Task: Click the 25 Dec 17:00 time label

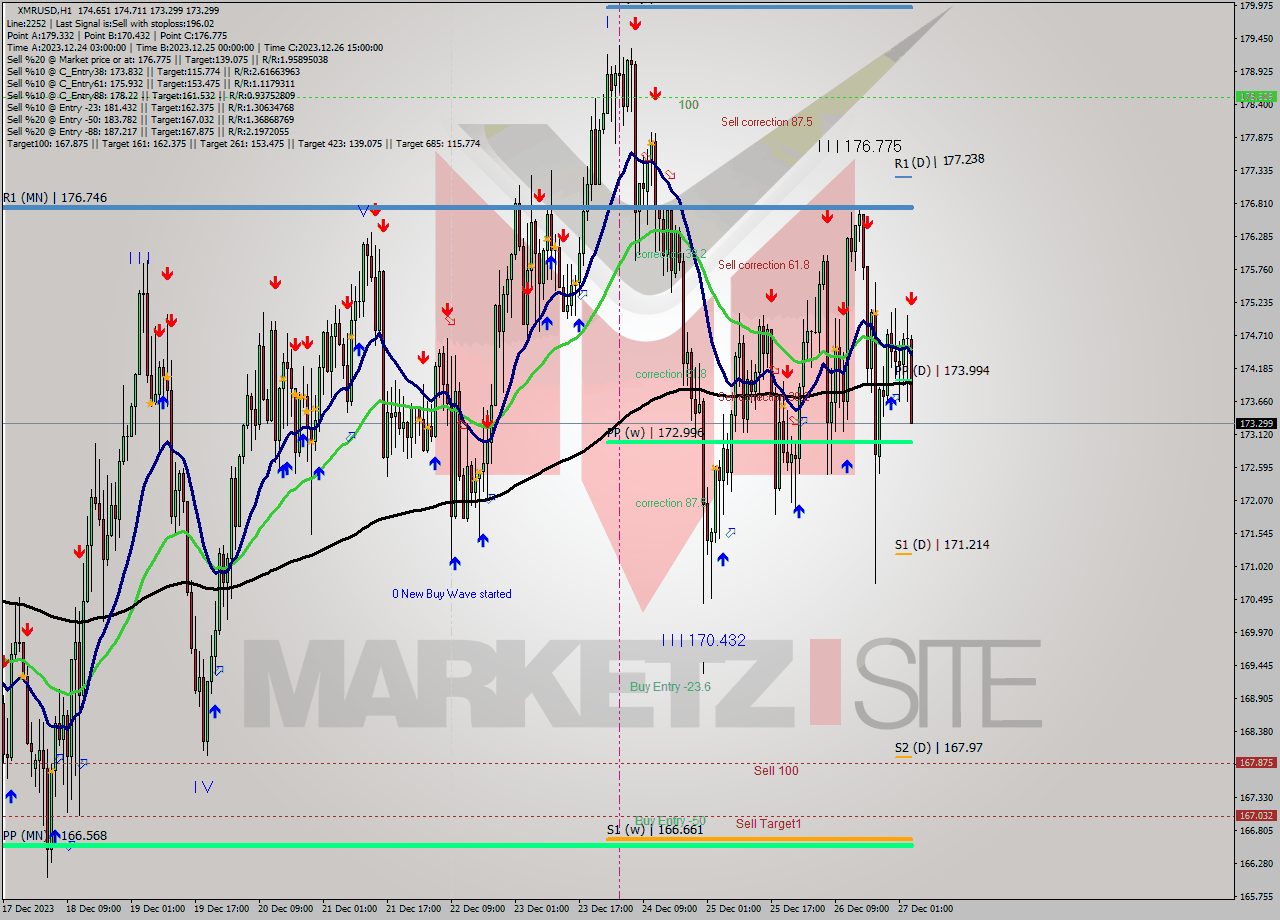Action: (797, 909)
